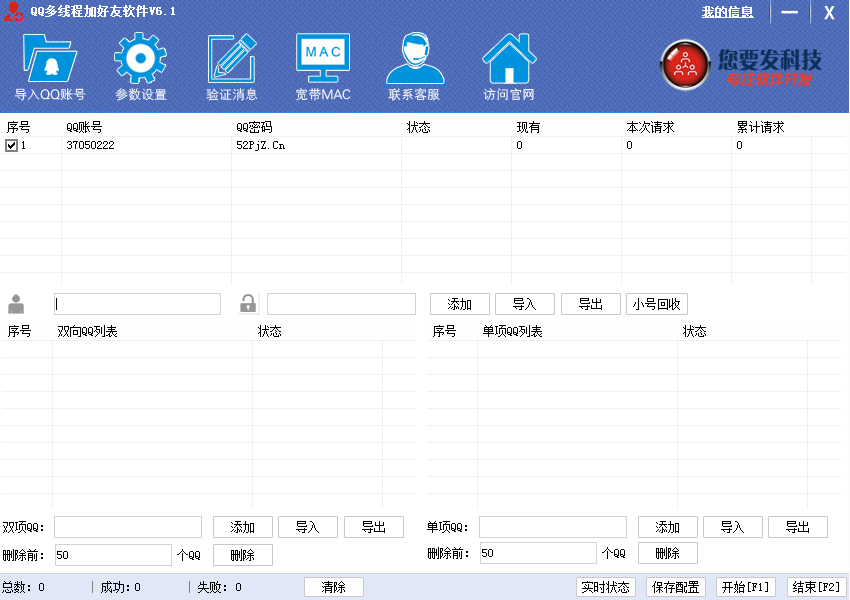Open the 参数设置 gear icon
The height and width of the screenshot is (600, 850).
(x=140, y=60)
